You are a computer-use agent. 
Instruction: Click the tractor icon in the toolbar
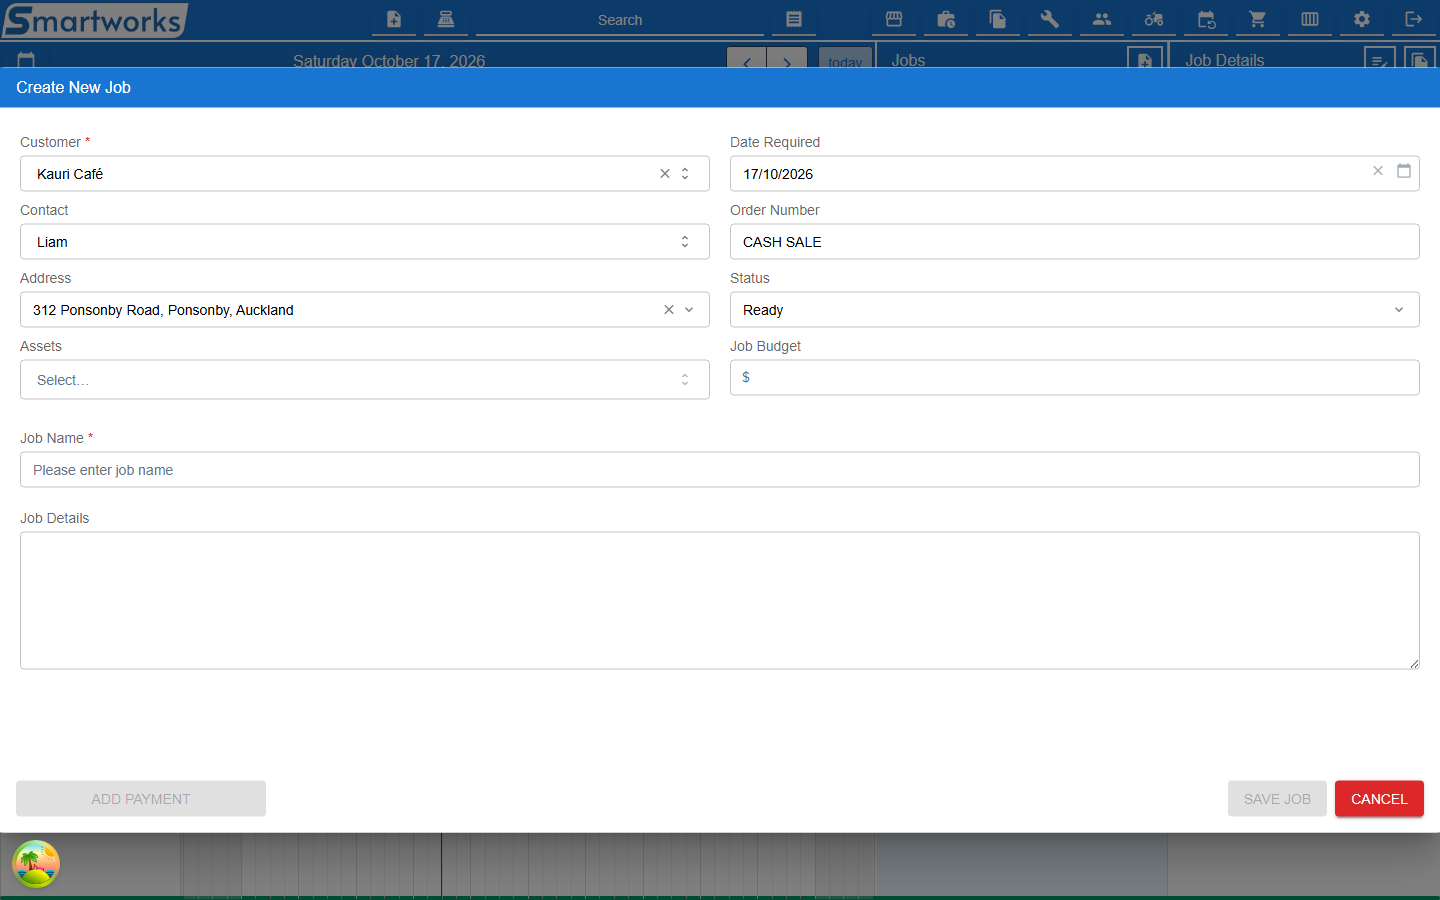(x=1154, y=19)
